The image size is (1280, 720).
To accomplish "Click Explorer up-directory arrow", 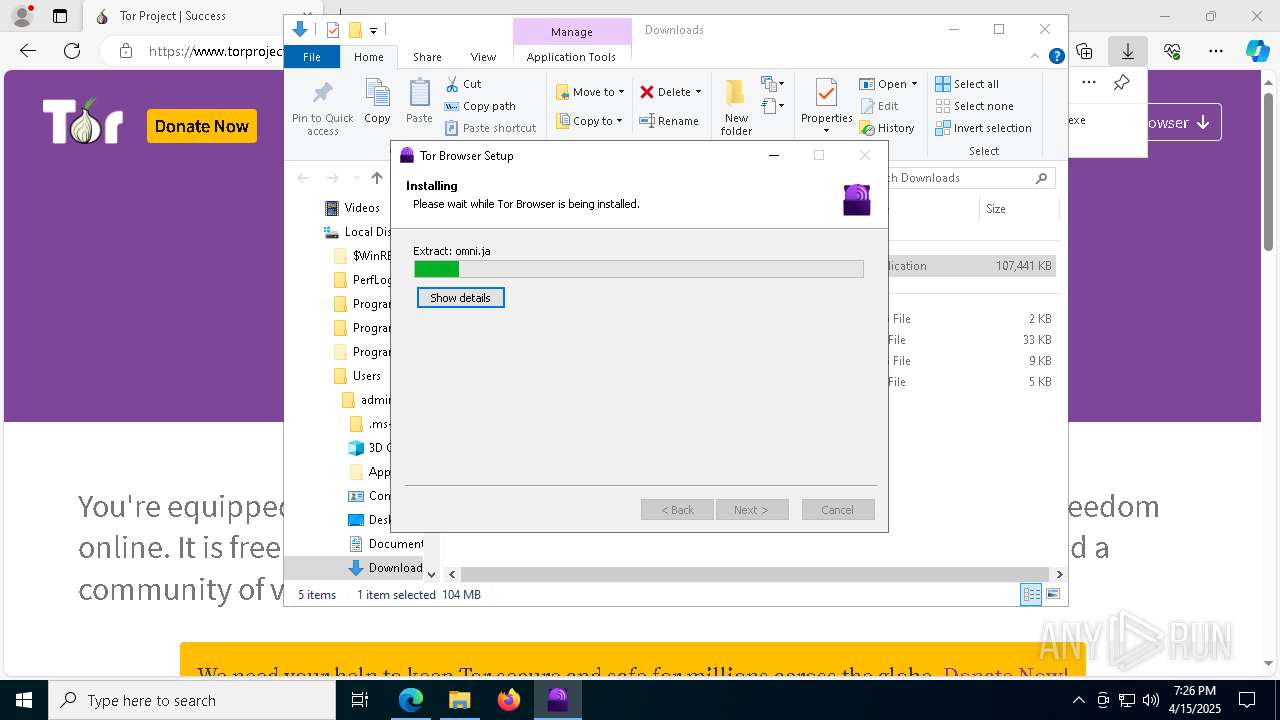I will (x=376, y=178).
